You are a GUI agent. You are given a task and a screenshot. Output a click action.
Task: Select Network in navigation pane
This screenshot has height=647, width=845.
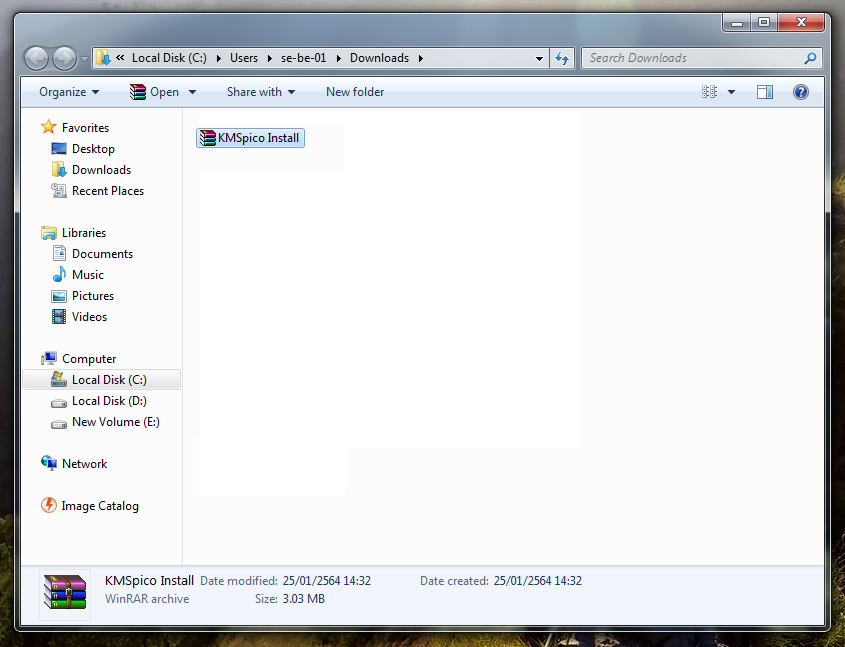coord(84,464)
